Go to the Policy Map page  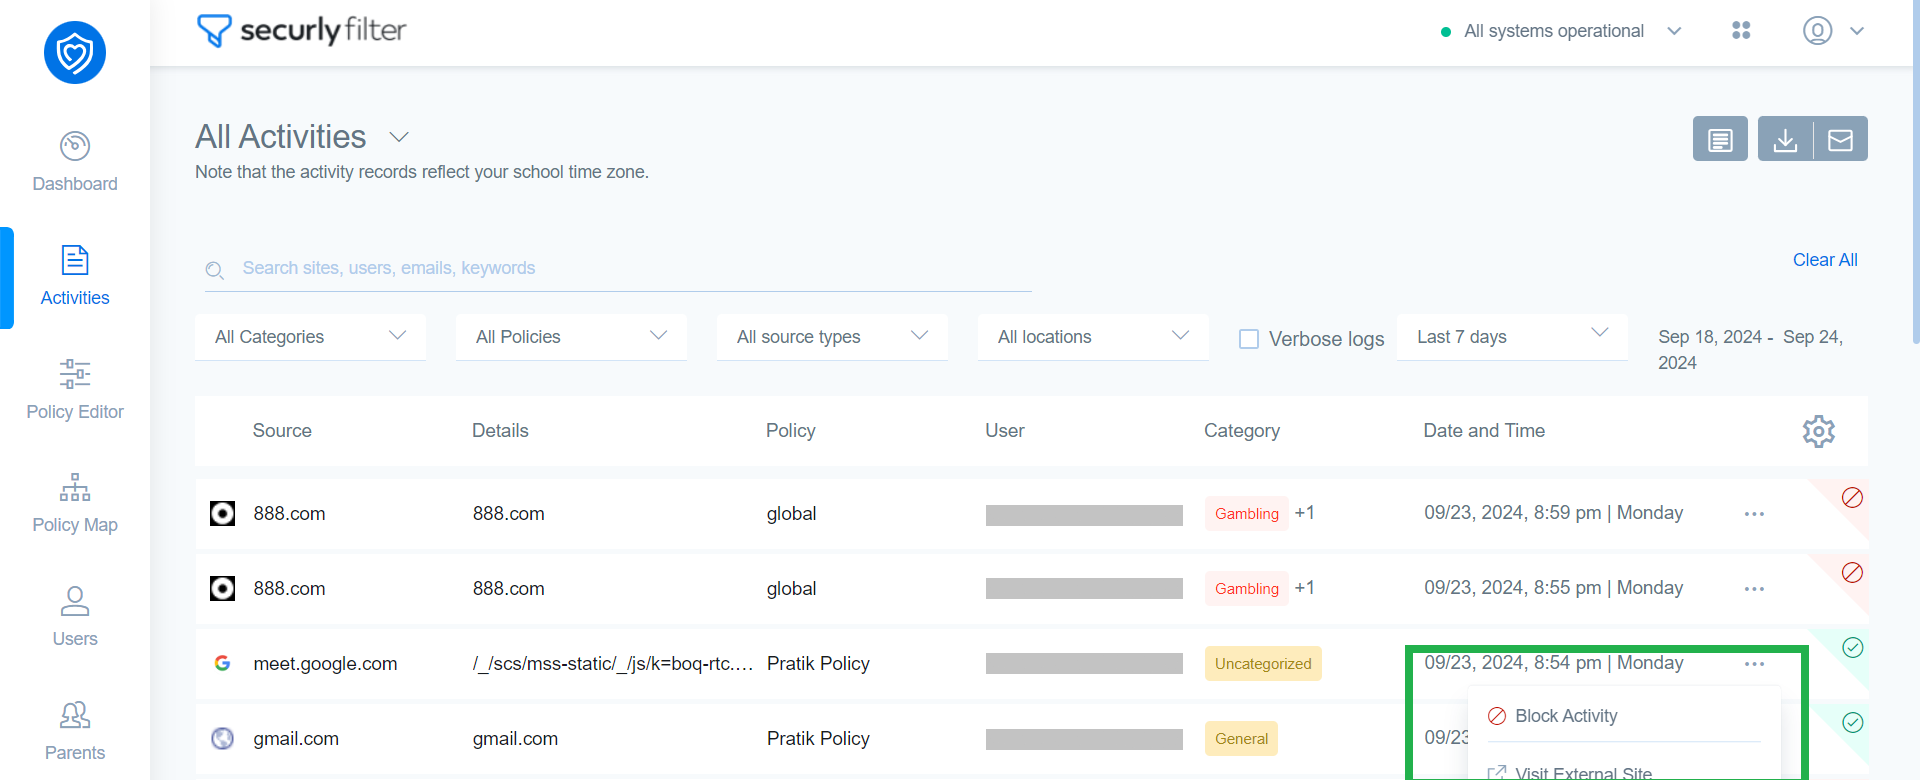(x=75, y=503)
